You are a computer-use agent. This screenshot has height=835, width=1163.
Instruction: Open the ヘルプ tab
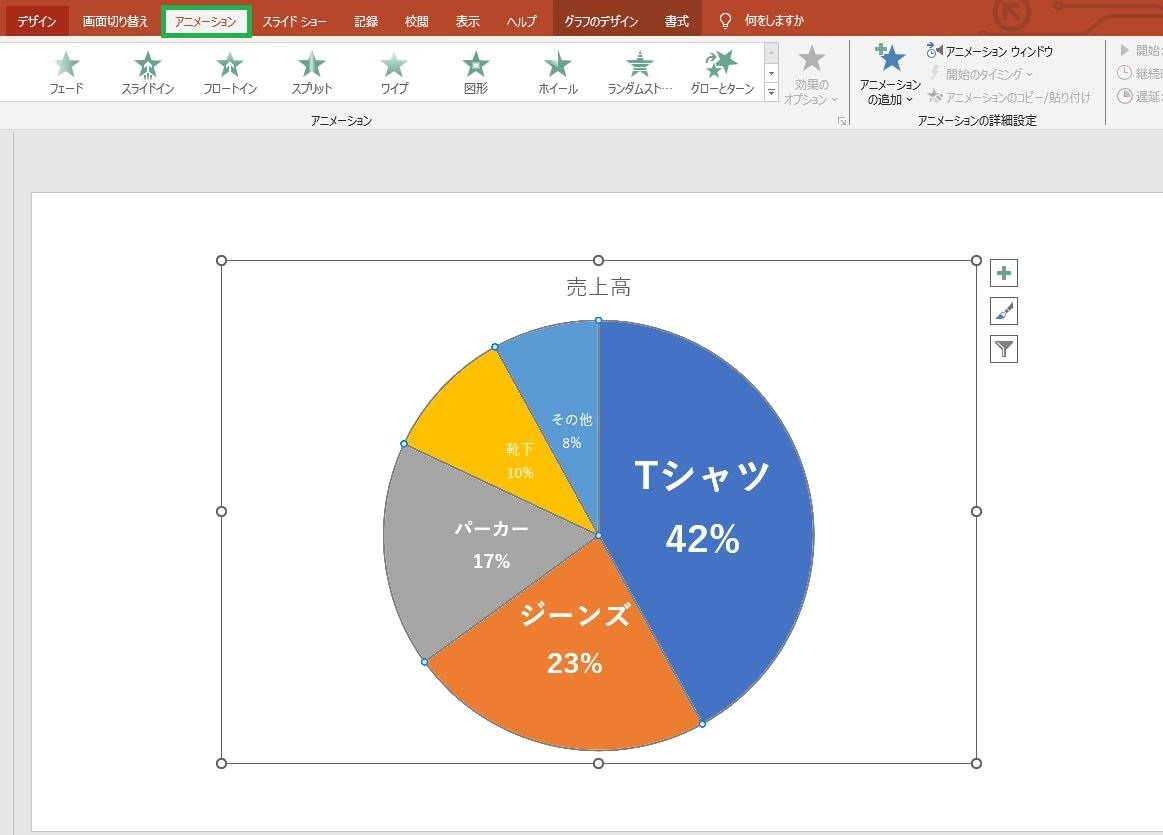point(521,22)
